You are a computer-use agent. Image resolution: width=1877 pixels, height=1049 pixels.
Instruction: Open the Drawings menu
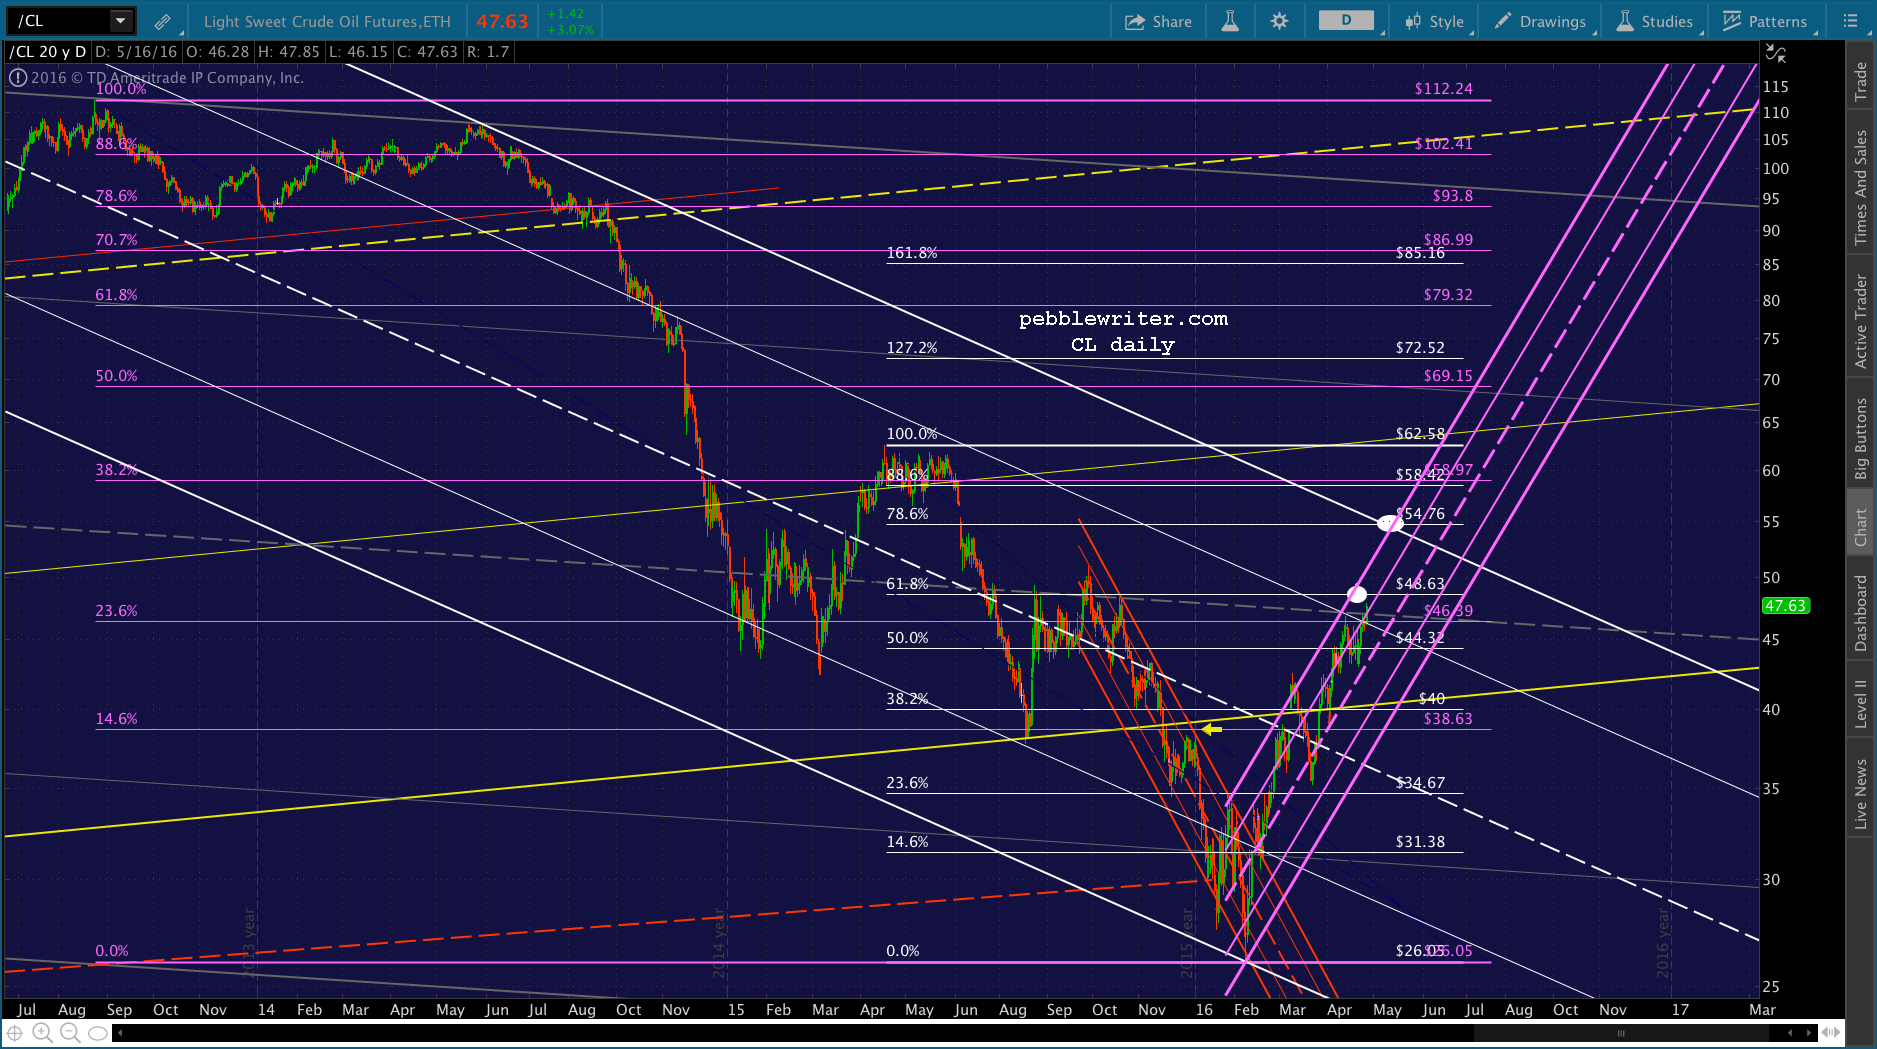[x=1540, y=21]
